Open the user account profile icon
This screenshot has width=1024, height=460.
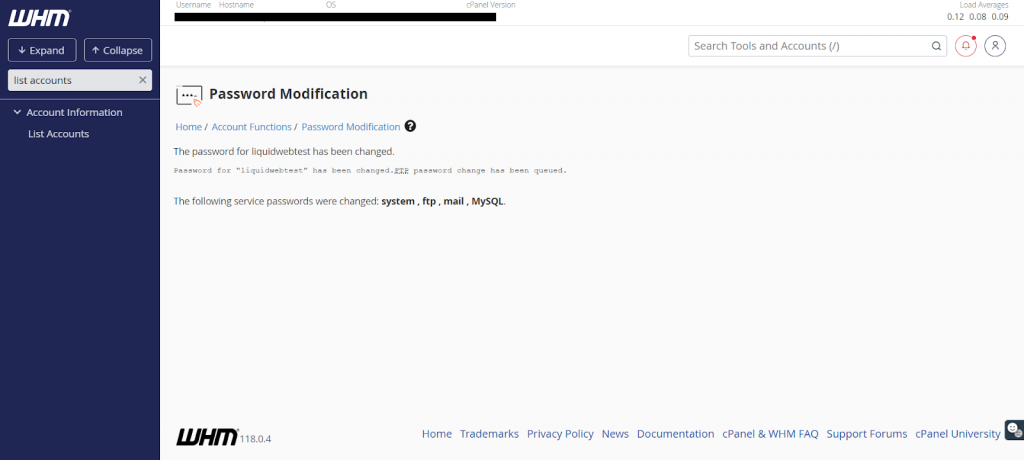pyautogui.click(x=995, y=46)
